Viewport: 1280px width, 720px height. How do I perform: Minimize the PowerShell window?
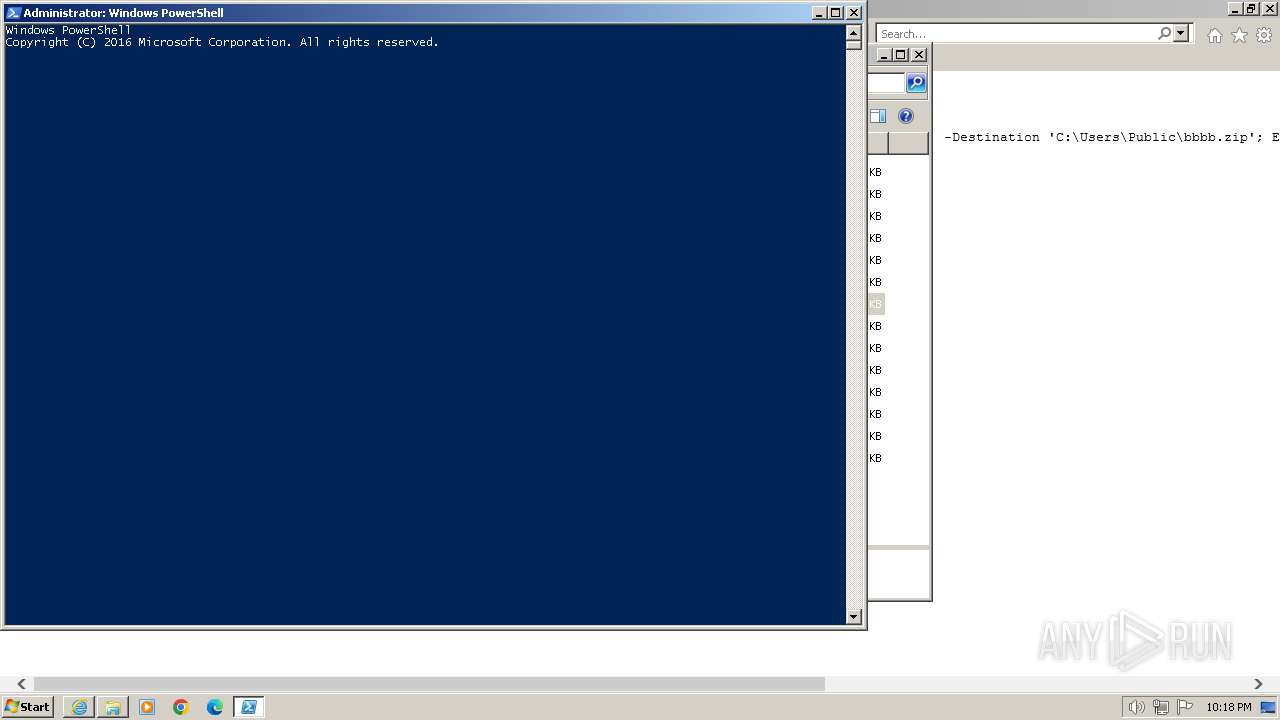820,13
